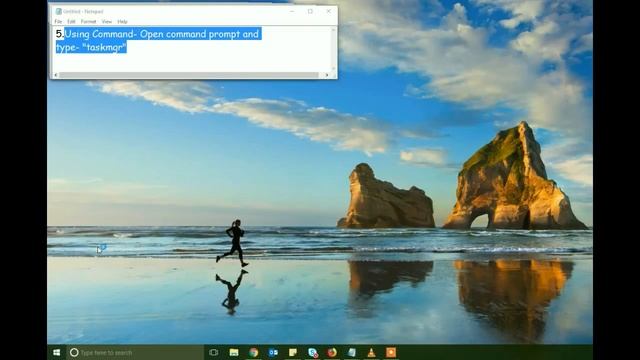Open the File menu in Notepad
Image resolution: width=640 pixels, height=360 pixels.
pos(58,22)
